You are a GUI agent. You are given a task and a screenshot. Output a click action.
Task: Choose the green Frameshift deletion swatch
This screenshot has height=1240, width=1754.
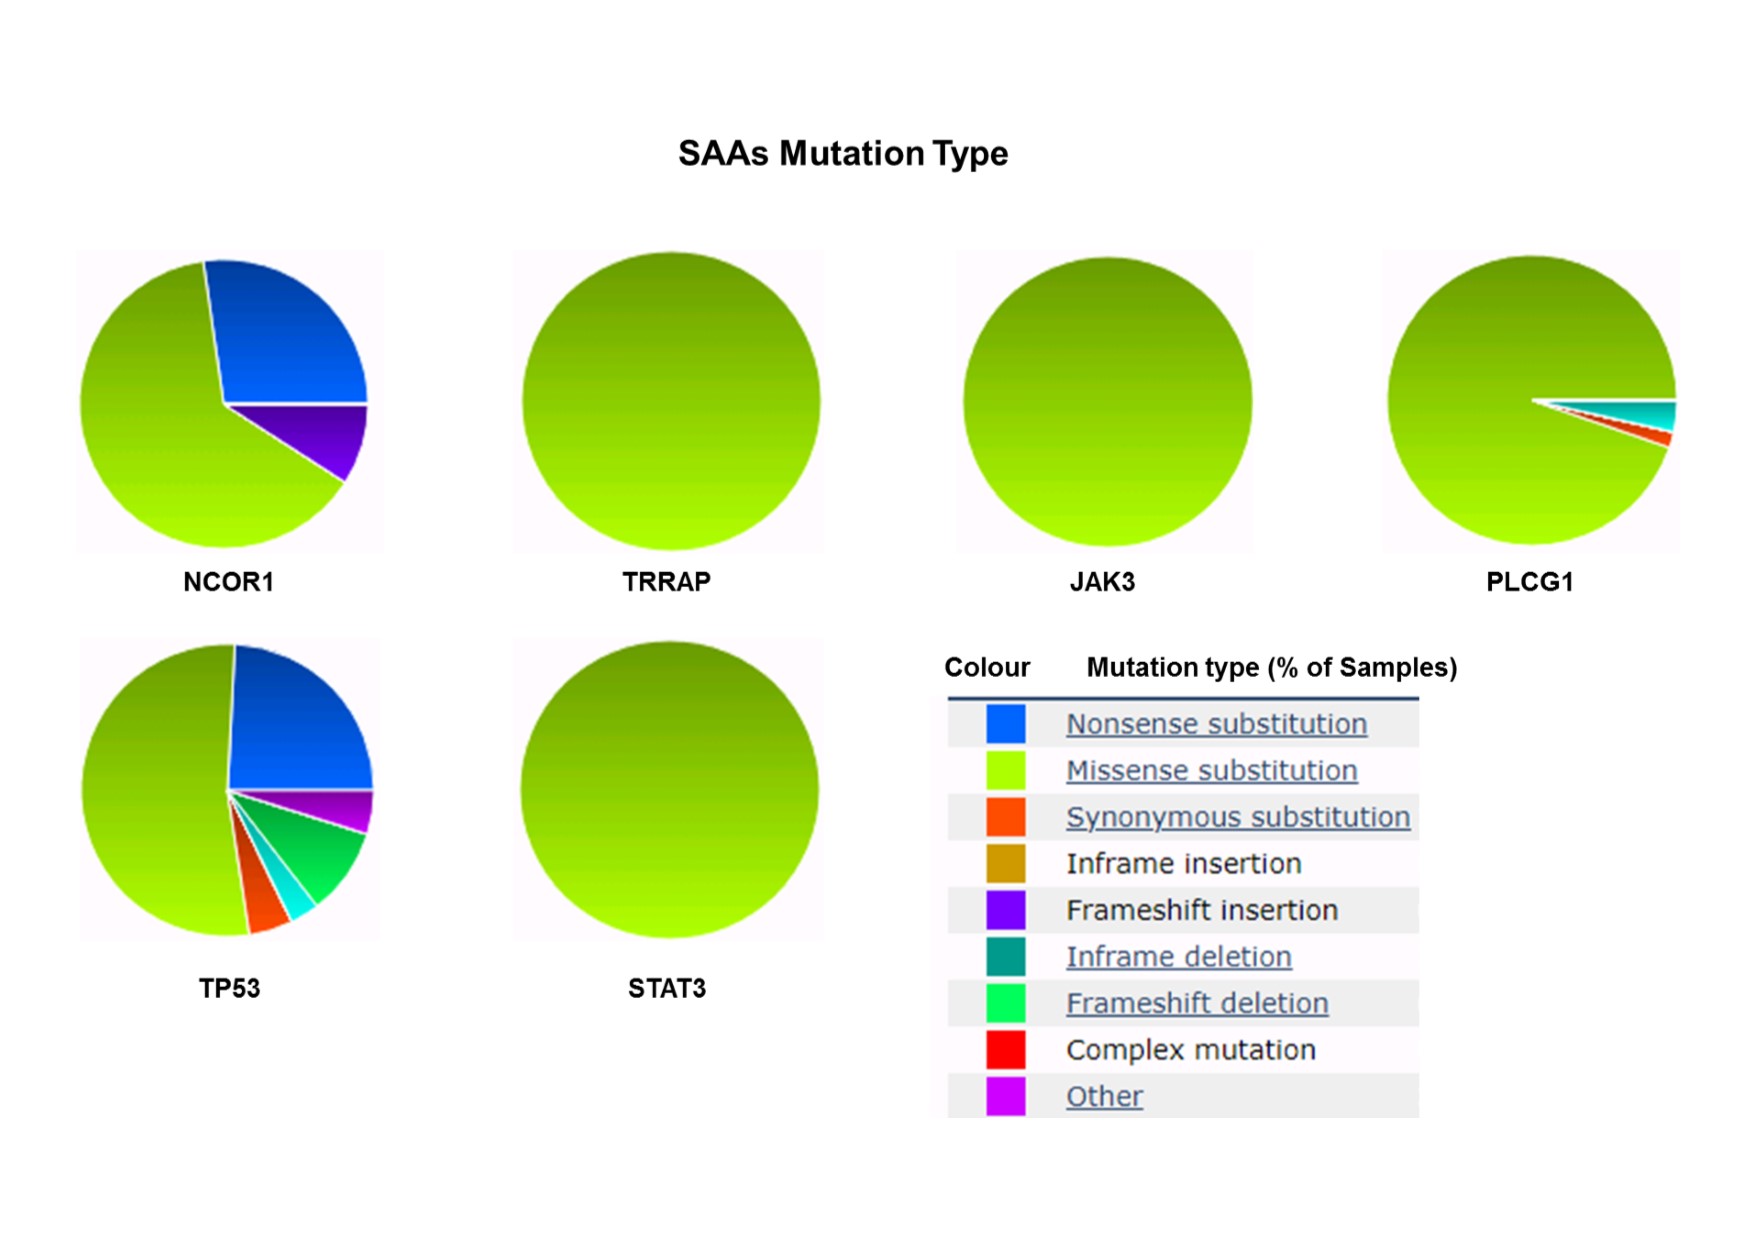pos(1005,1003)
